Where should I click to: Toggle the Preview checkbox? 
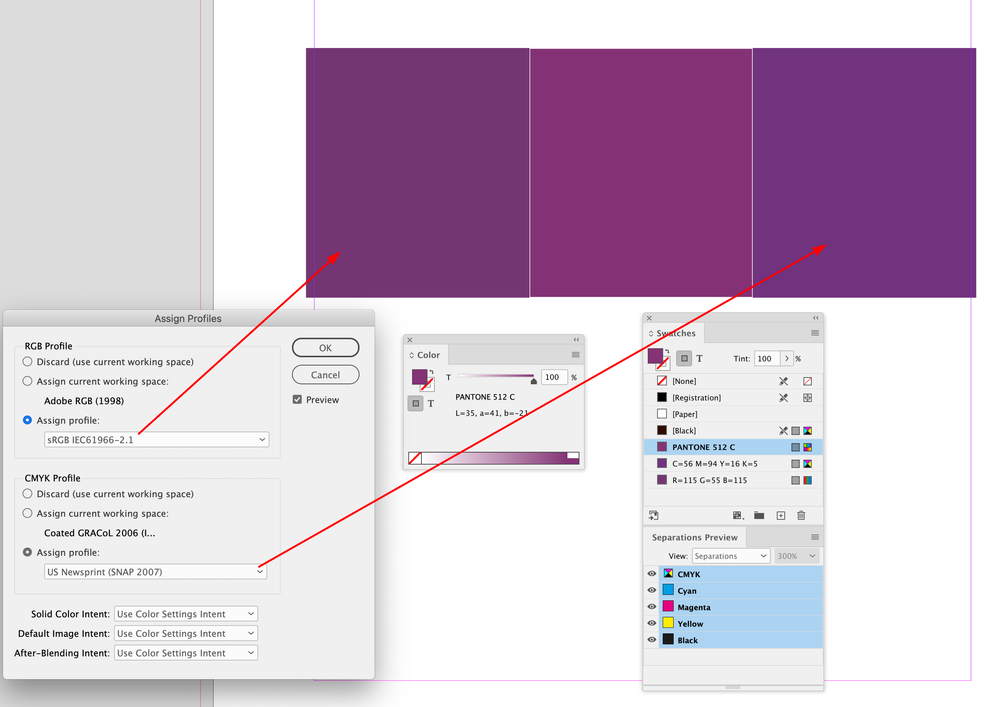point(298,399)
